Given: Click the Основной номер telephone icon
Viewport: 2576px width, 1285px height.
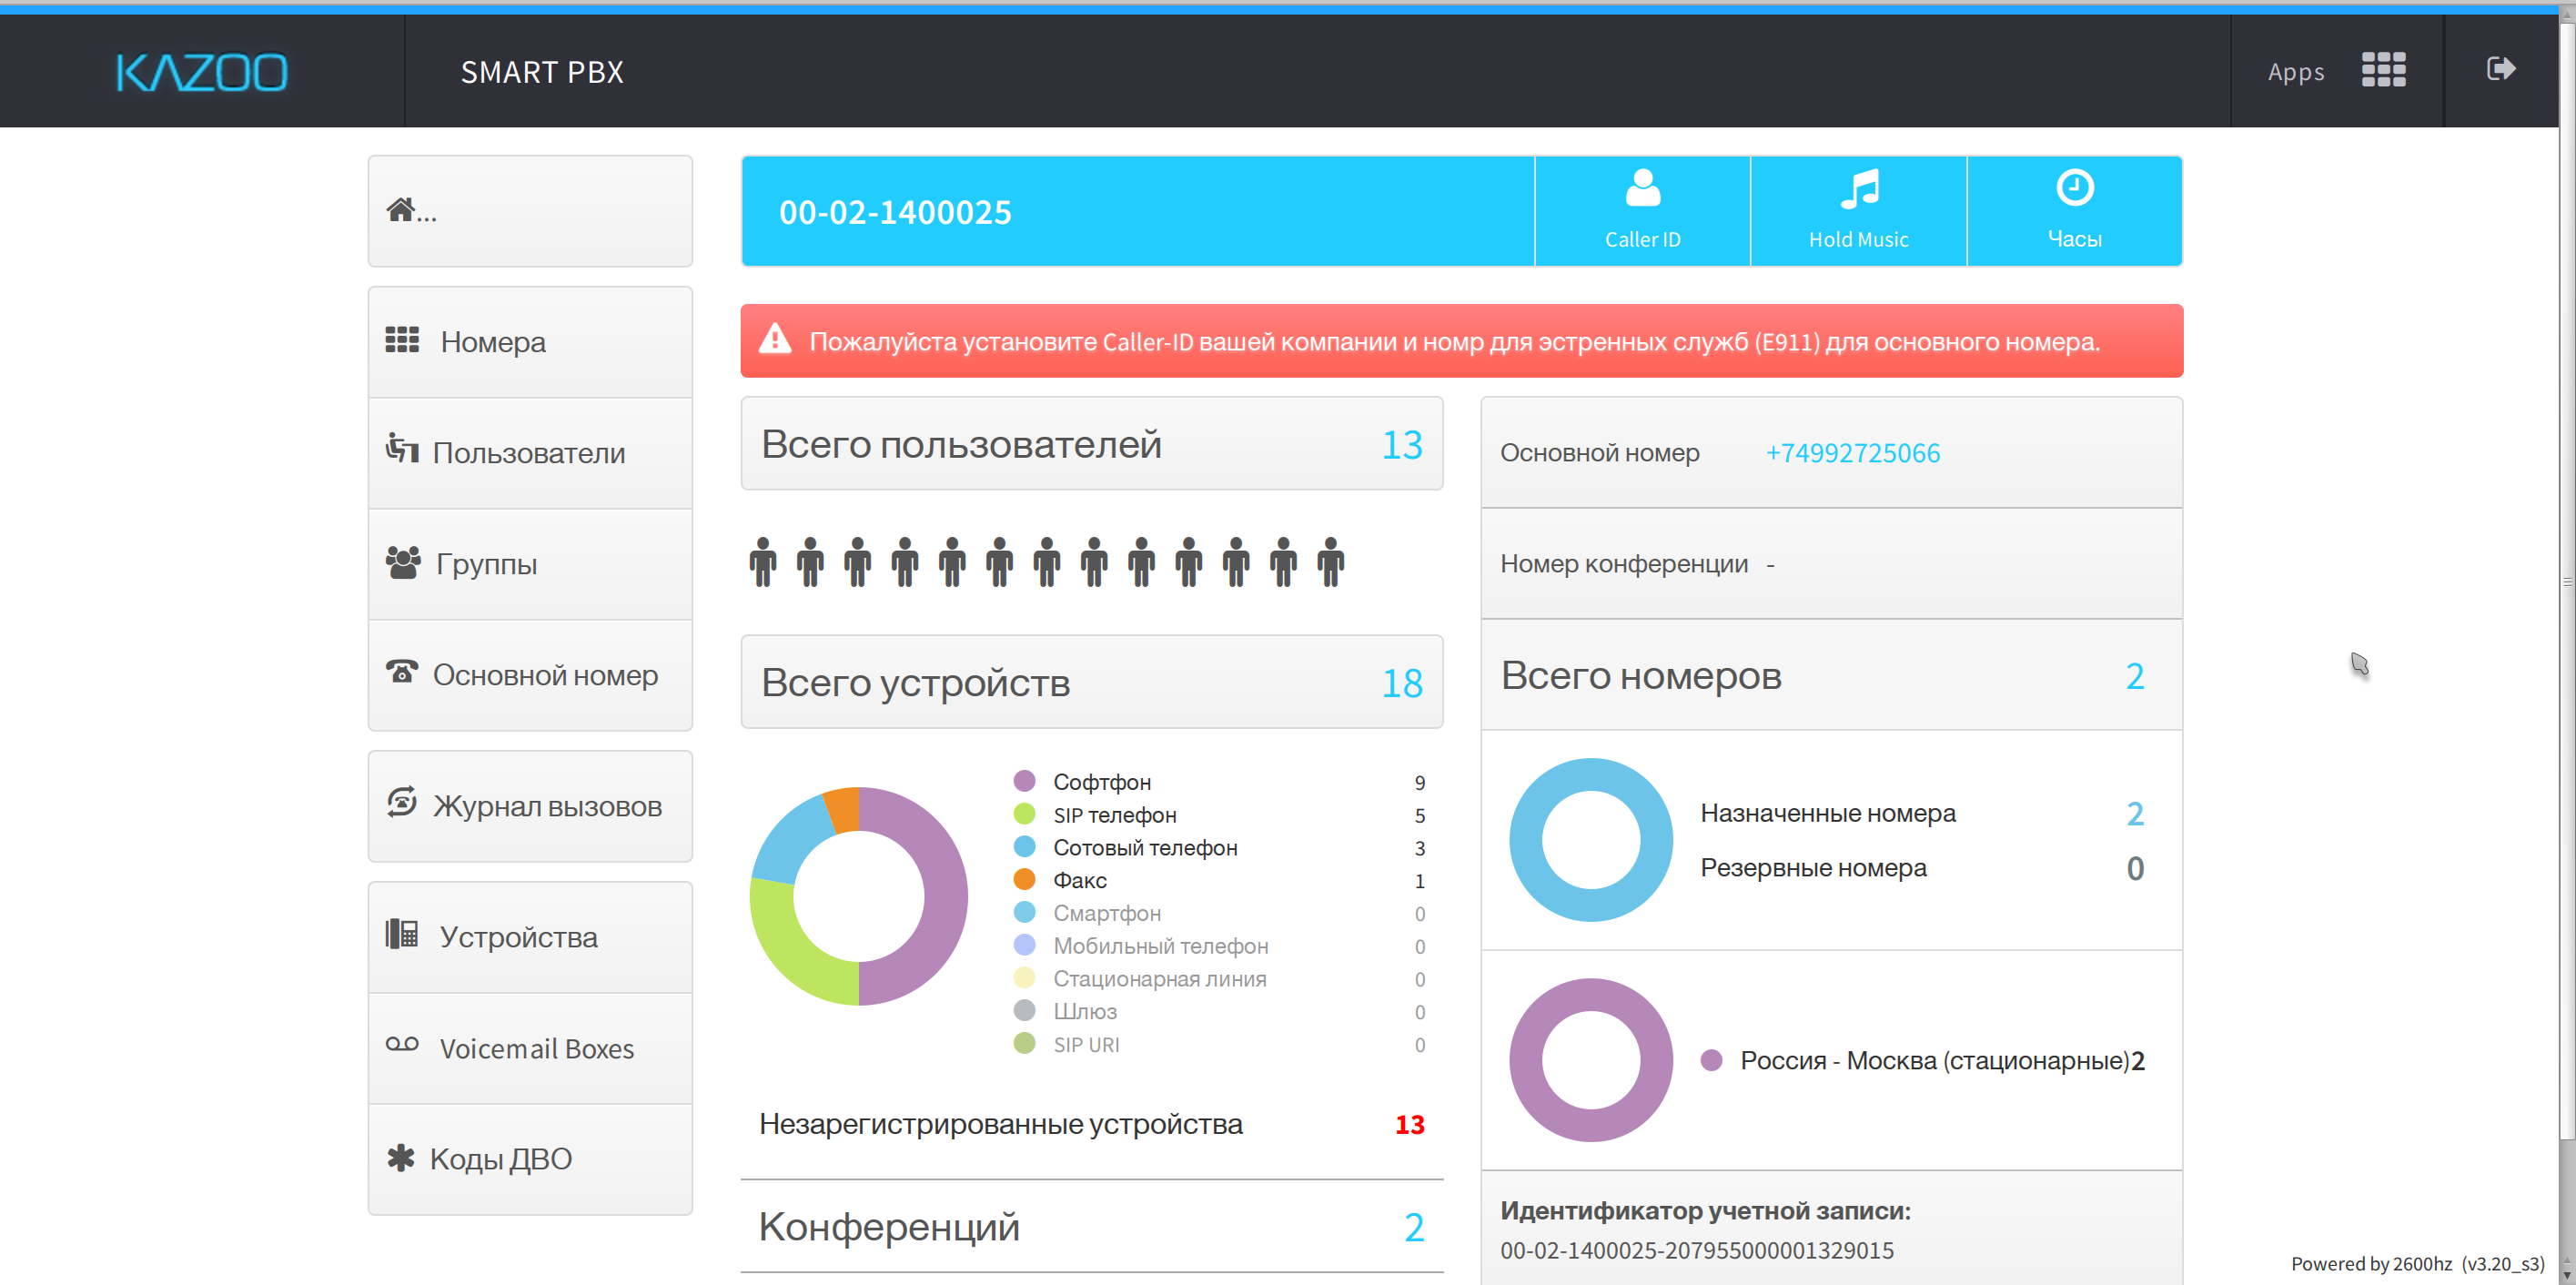Looking at the screenshot, I should click(x=402, y=671).
